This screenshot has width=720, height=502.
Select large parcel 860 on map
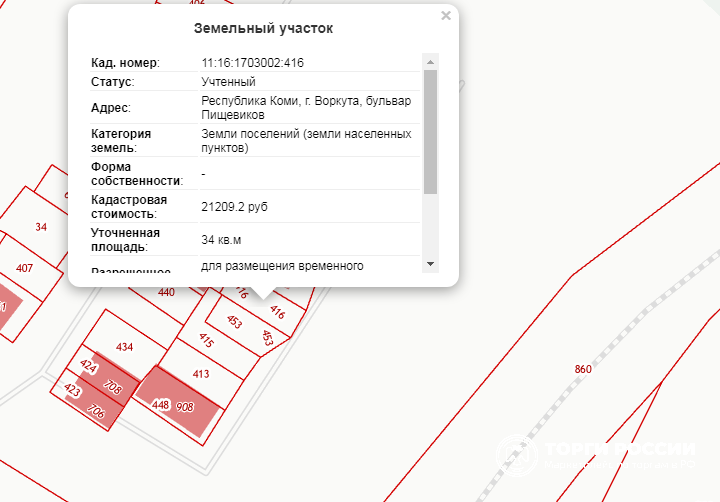point(583,370)
